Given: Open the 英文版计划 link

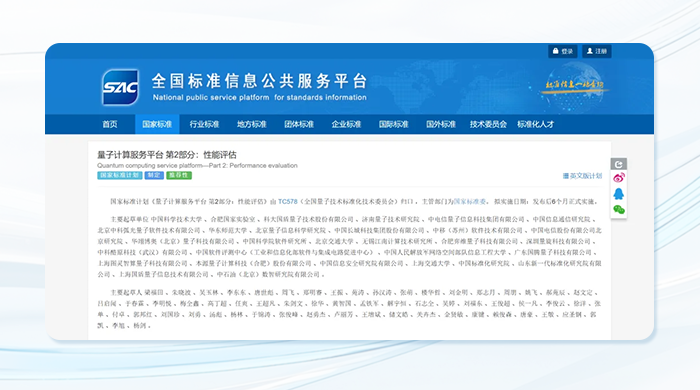Looking at the screenshot, I should 582,176.
